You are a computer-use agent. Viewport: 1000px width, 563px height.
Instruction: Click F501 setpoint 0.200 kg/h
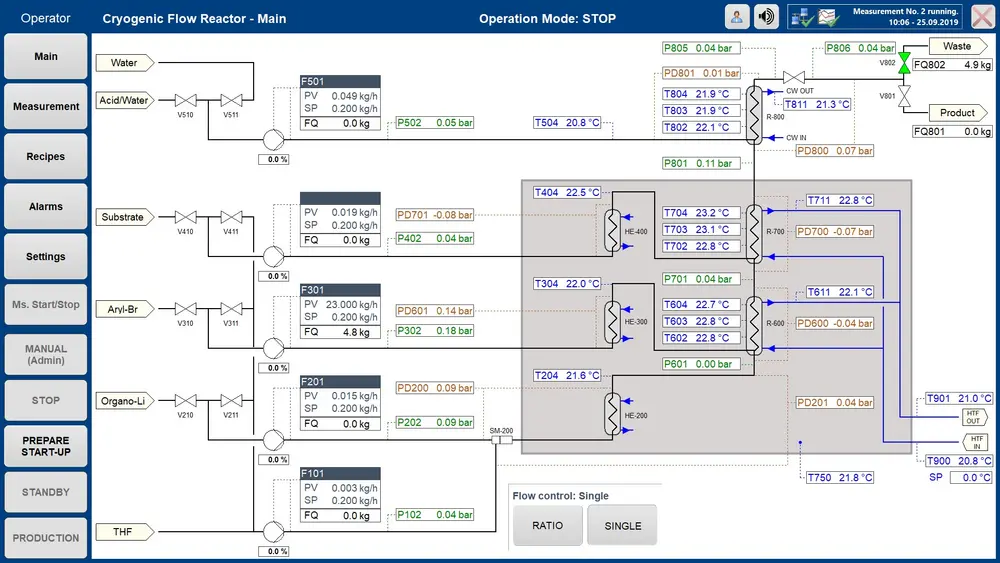[x=355, y=108]
